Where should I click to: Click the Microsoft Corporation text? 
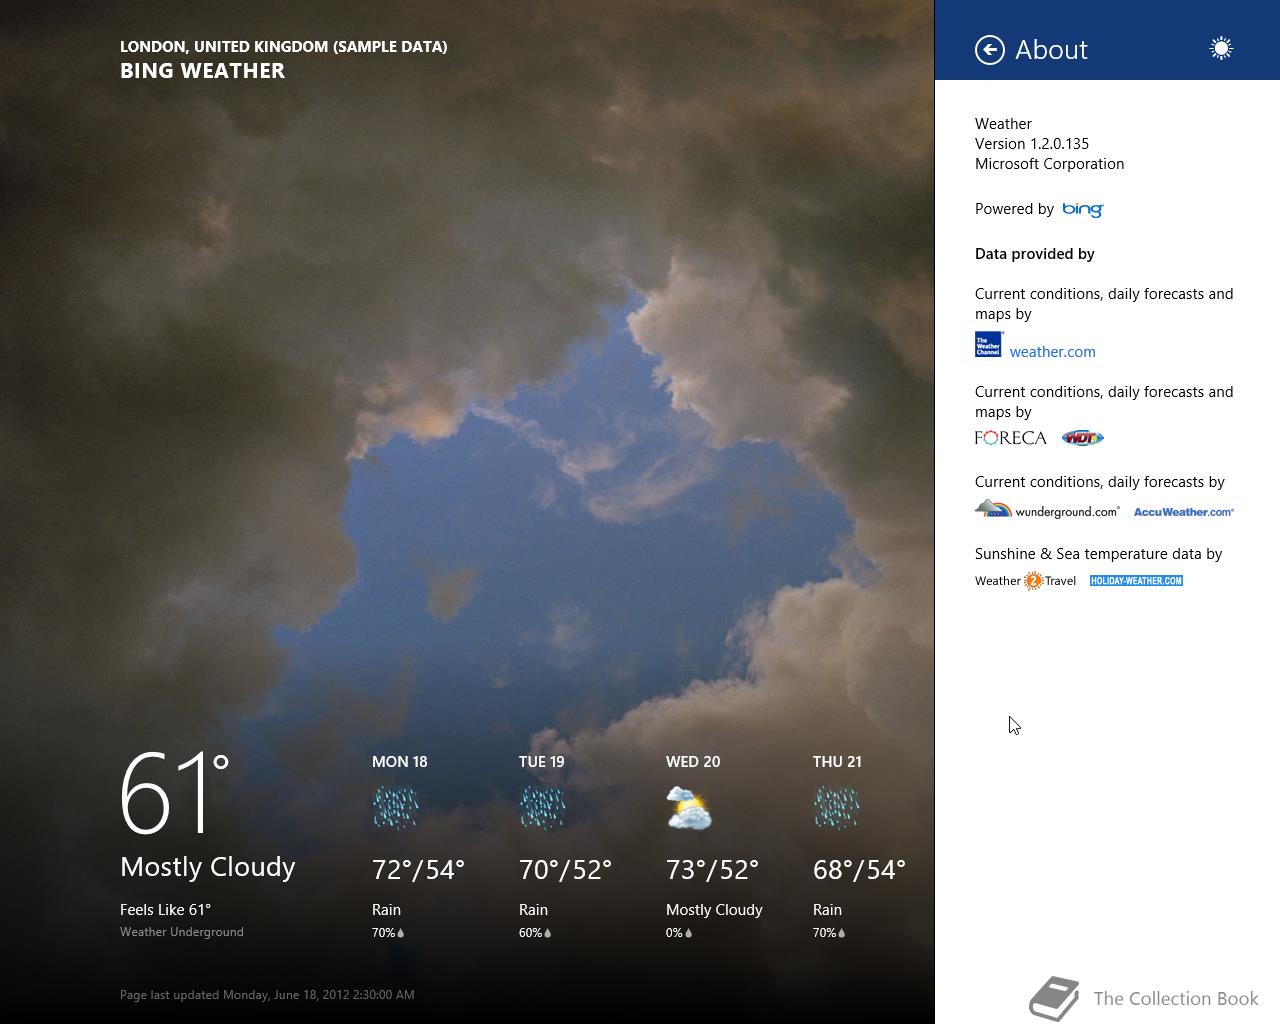[x=1049, y=164]
